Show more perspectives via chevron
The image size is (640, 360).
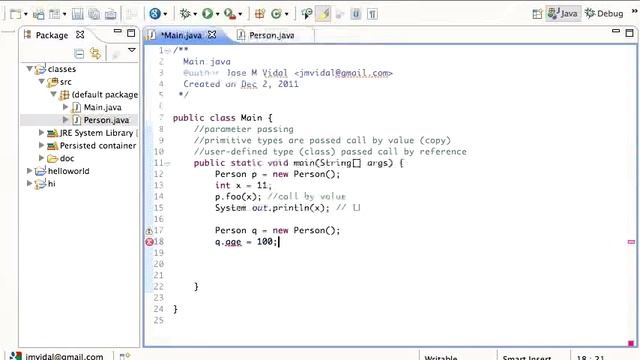click(x=635, y=11)
